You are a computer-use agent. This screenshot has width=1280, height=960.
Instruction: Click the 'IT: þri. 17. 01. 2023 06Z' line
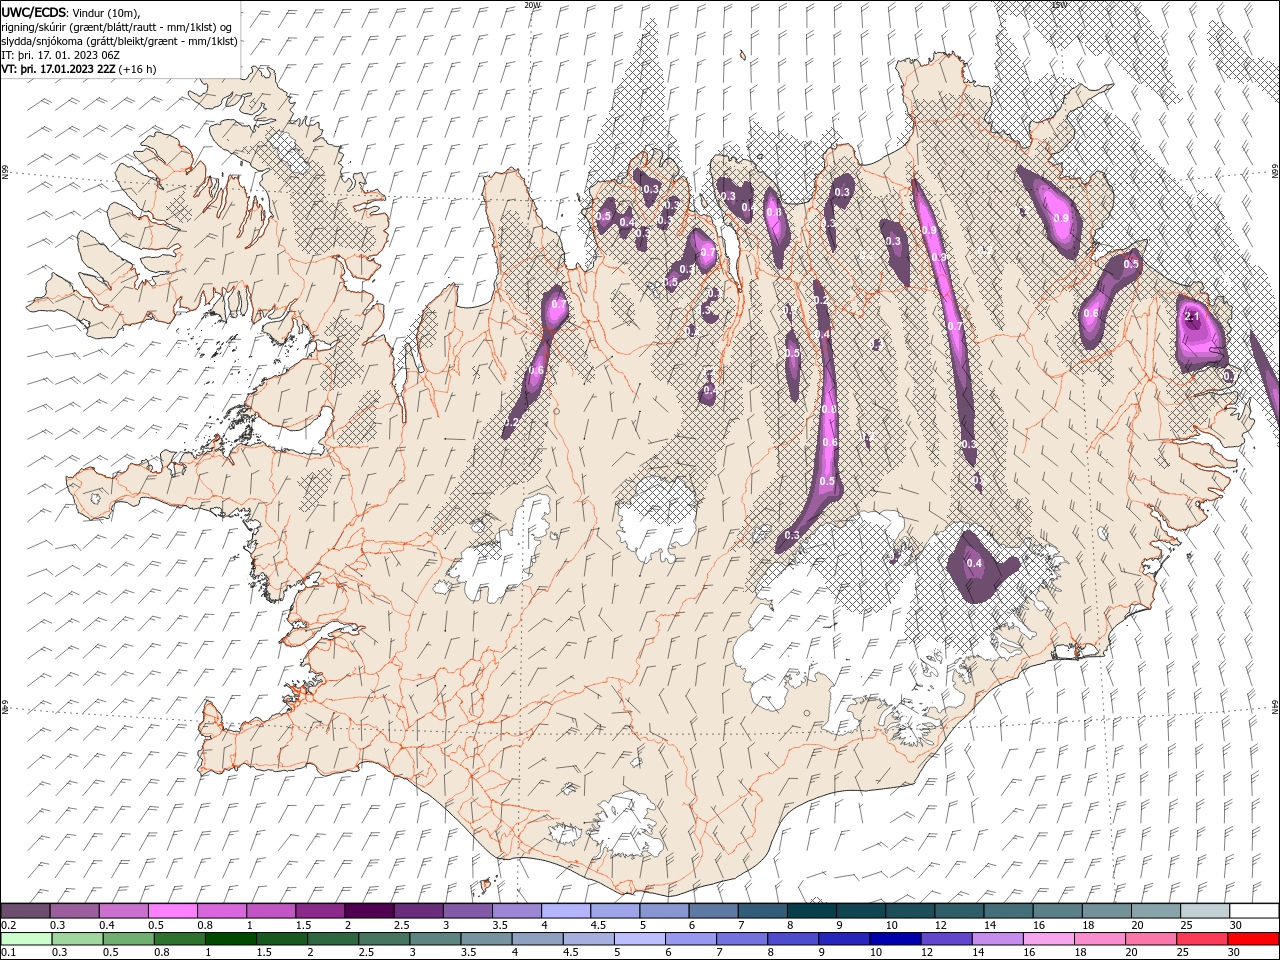(x=61, y=55)
